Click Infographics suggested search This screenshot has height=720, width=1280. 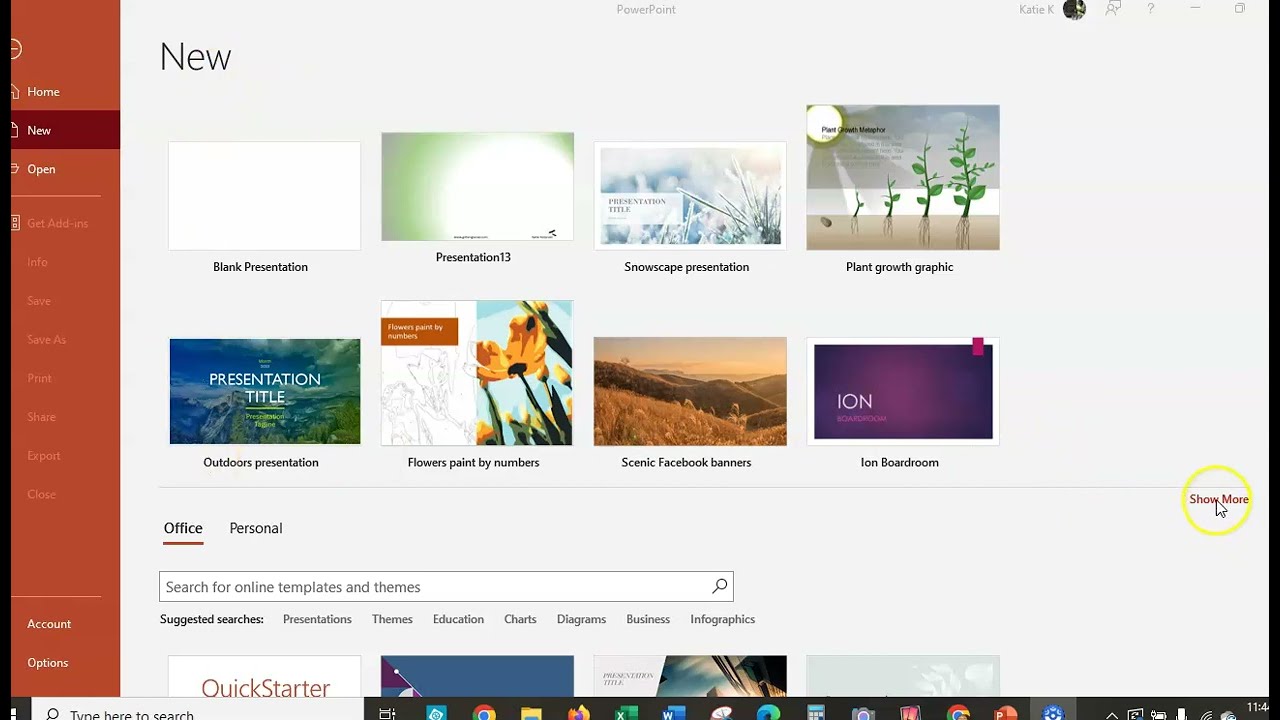pos(722,619)
